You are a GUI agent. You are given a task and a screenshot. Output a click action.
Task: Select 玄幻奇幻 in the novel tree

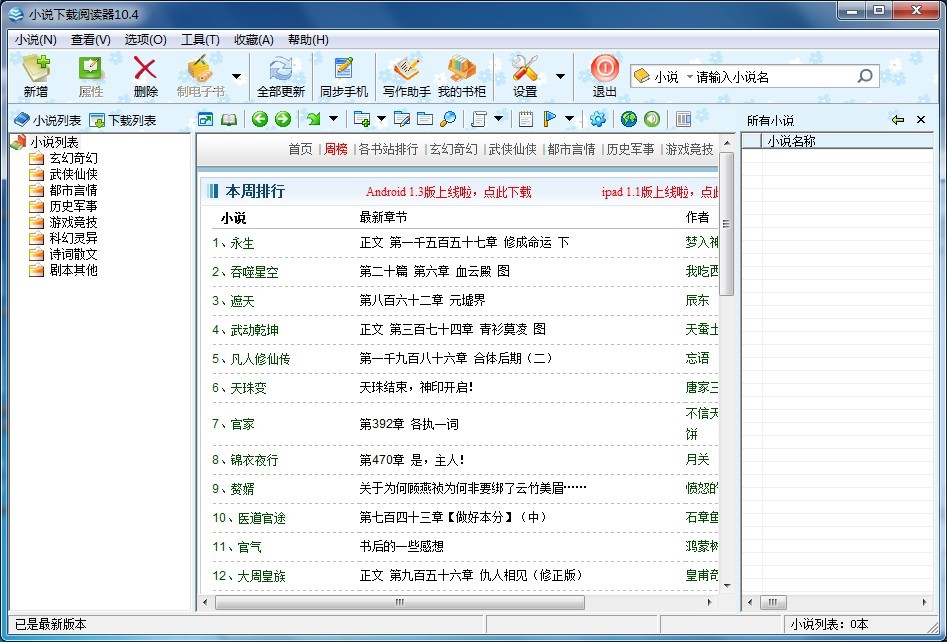pos(73,158)
